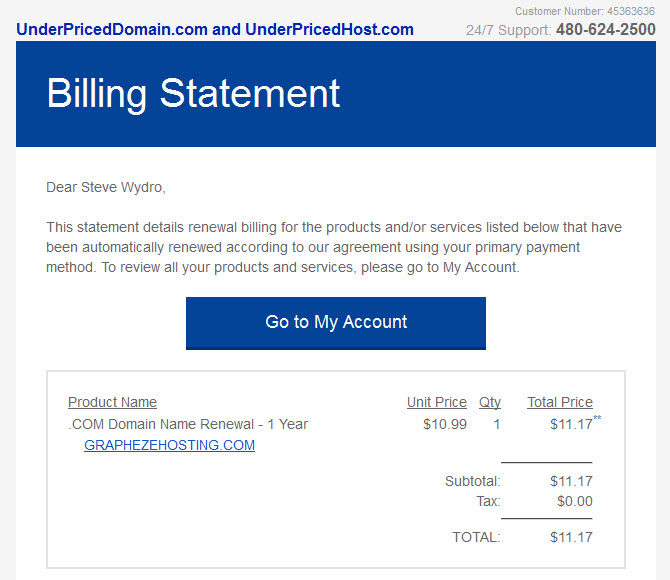The image size is (670, 580).
Task: Click the $11.17 line total with asterisks
Action: pyautogui.click(x=575, y=423)
